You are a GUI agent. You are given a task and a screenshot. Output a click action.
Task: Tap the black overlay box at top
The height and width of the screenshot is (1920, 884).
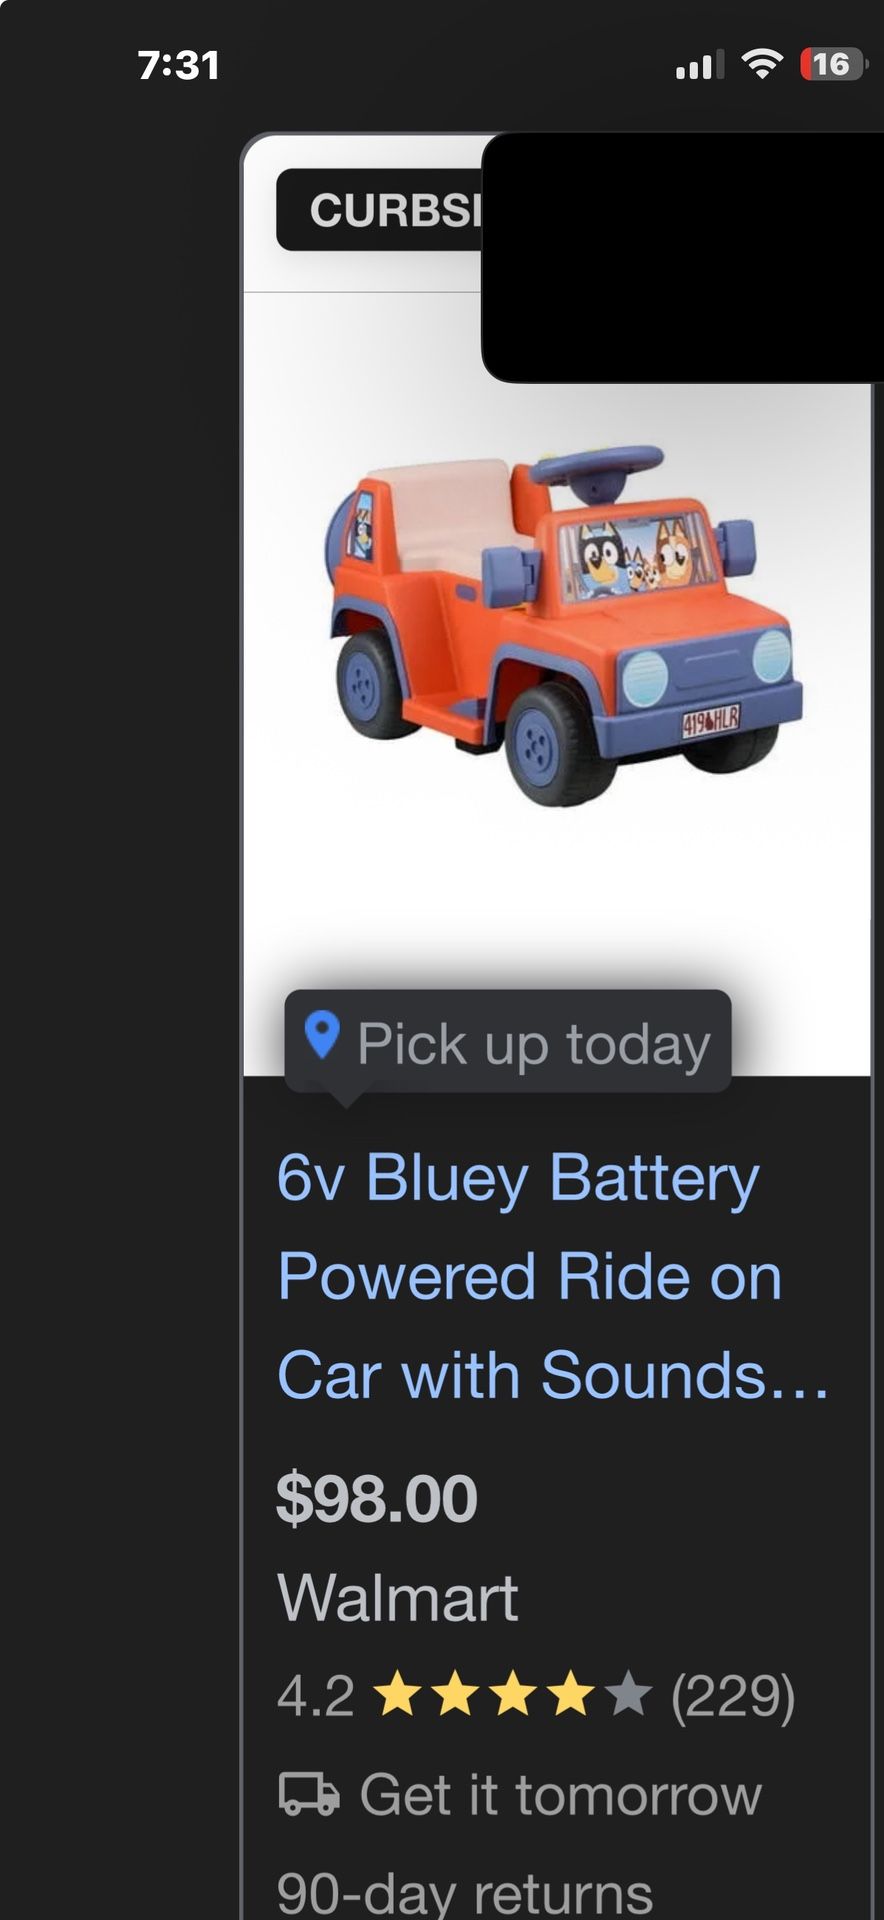point(682,257)
